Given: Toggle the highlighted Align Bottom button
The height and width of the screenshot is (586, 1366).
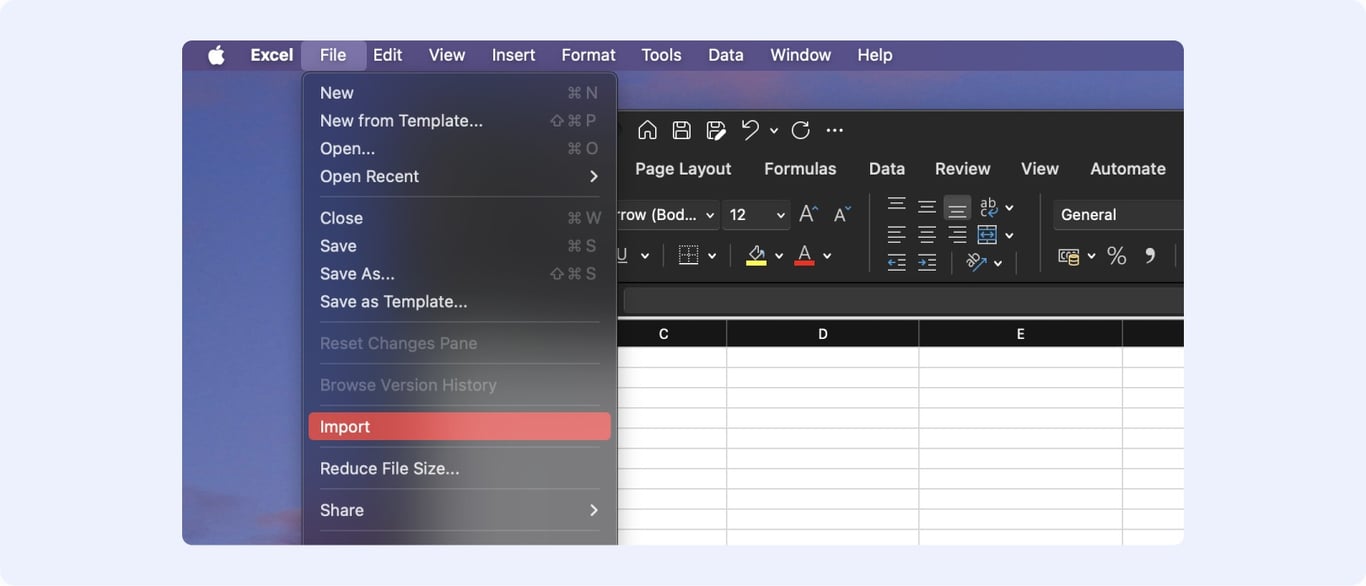Looking at the screenshot, I should (x=957, y=208).
